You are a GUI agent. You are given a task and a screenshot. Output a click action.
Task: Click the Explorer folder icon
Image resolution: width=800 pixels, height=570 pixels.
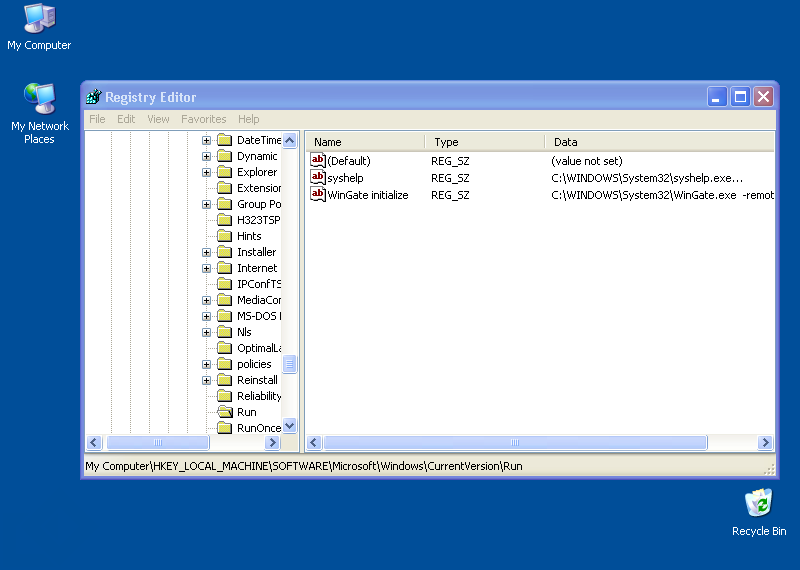pos(224,172)
